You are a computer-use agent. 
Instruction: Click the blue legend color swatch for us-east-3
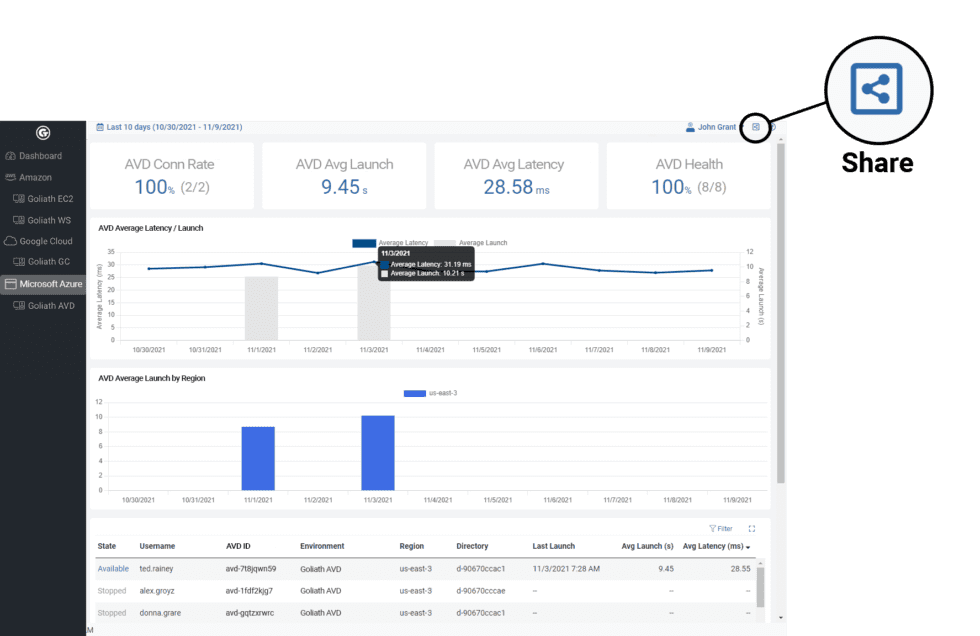coord(413,393)
